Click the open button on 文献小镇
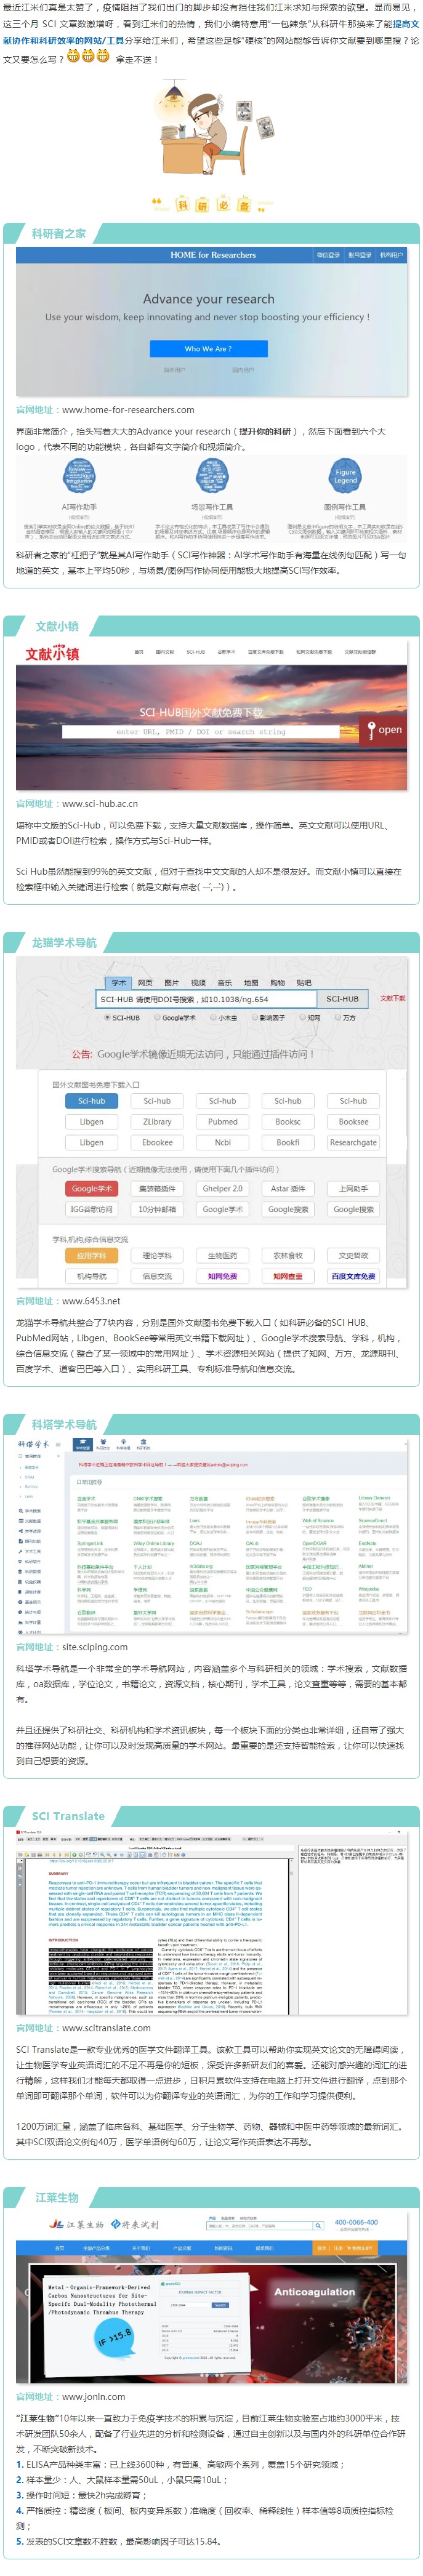The width and height of the screenshot is (423, 2576). 383,730
